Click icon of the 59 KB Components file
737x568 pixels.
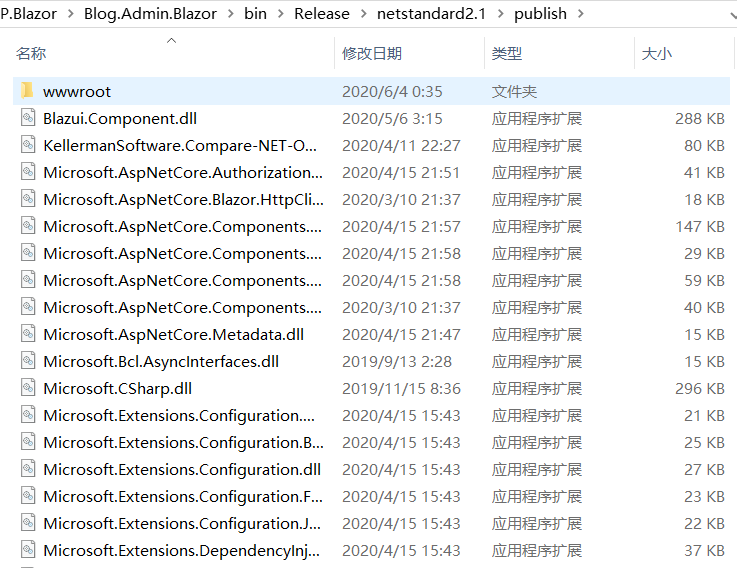(x=28, y=279)
